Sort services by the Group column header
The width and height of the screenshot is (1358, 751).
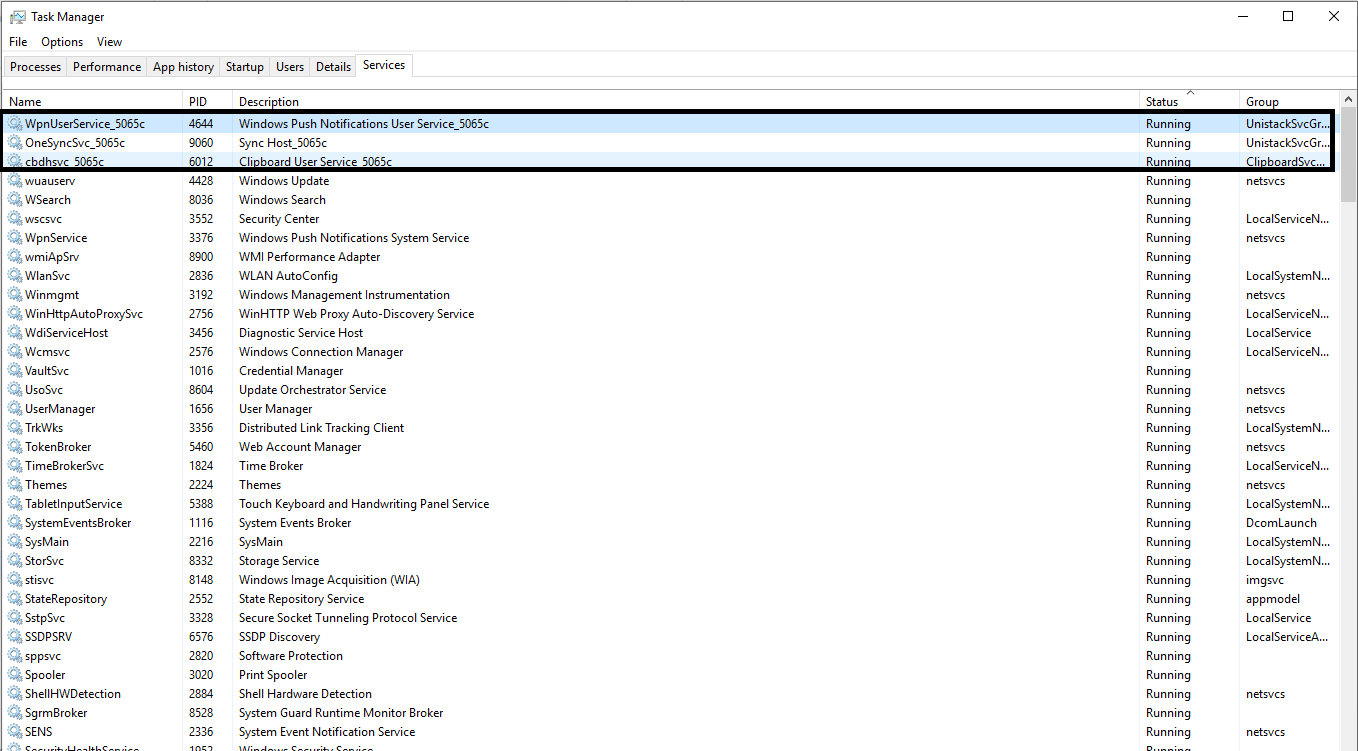coord(1289,101)
